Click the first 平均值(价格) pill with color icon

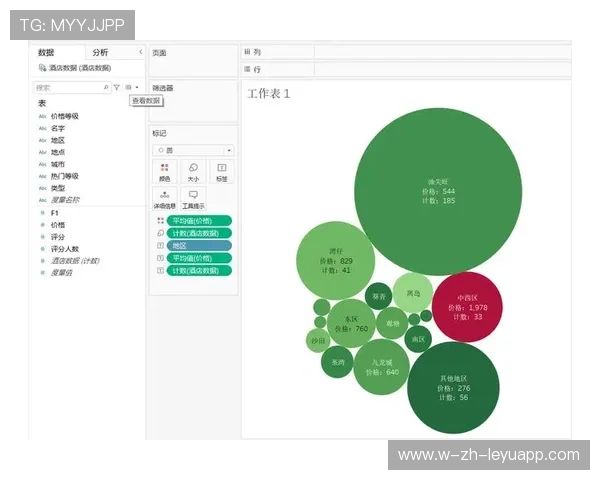(x=199, y=221)
